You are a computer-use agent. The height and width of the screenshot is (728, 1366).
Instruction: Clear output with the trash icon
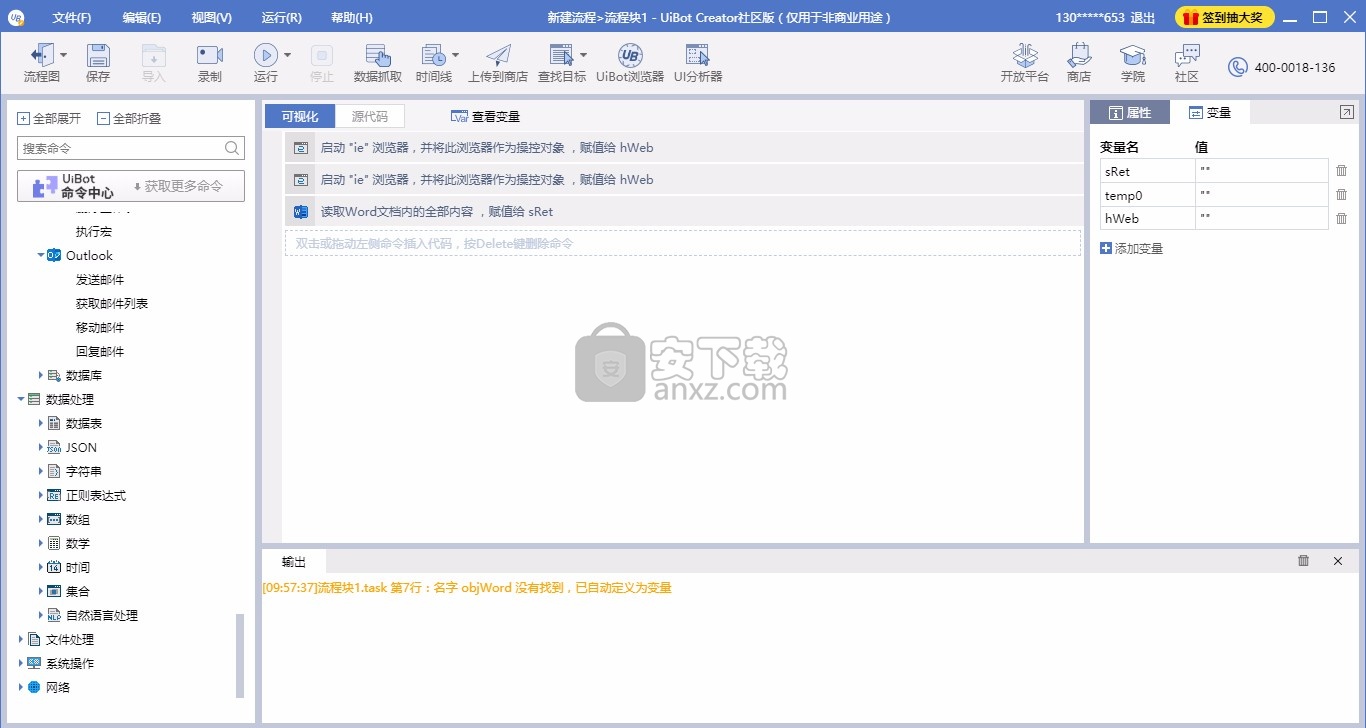(1303, 561)
